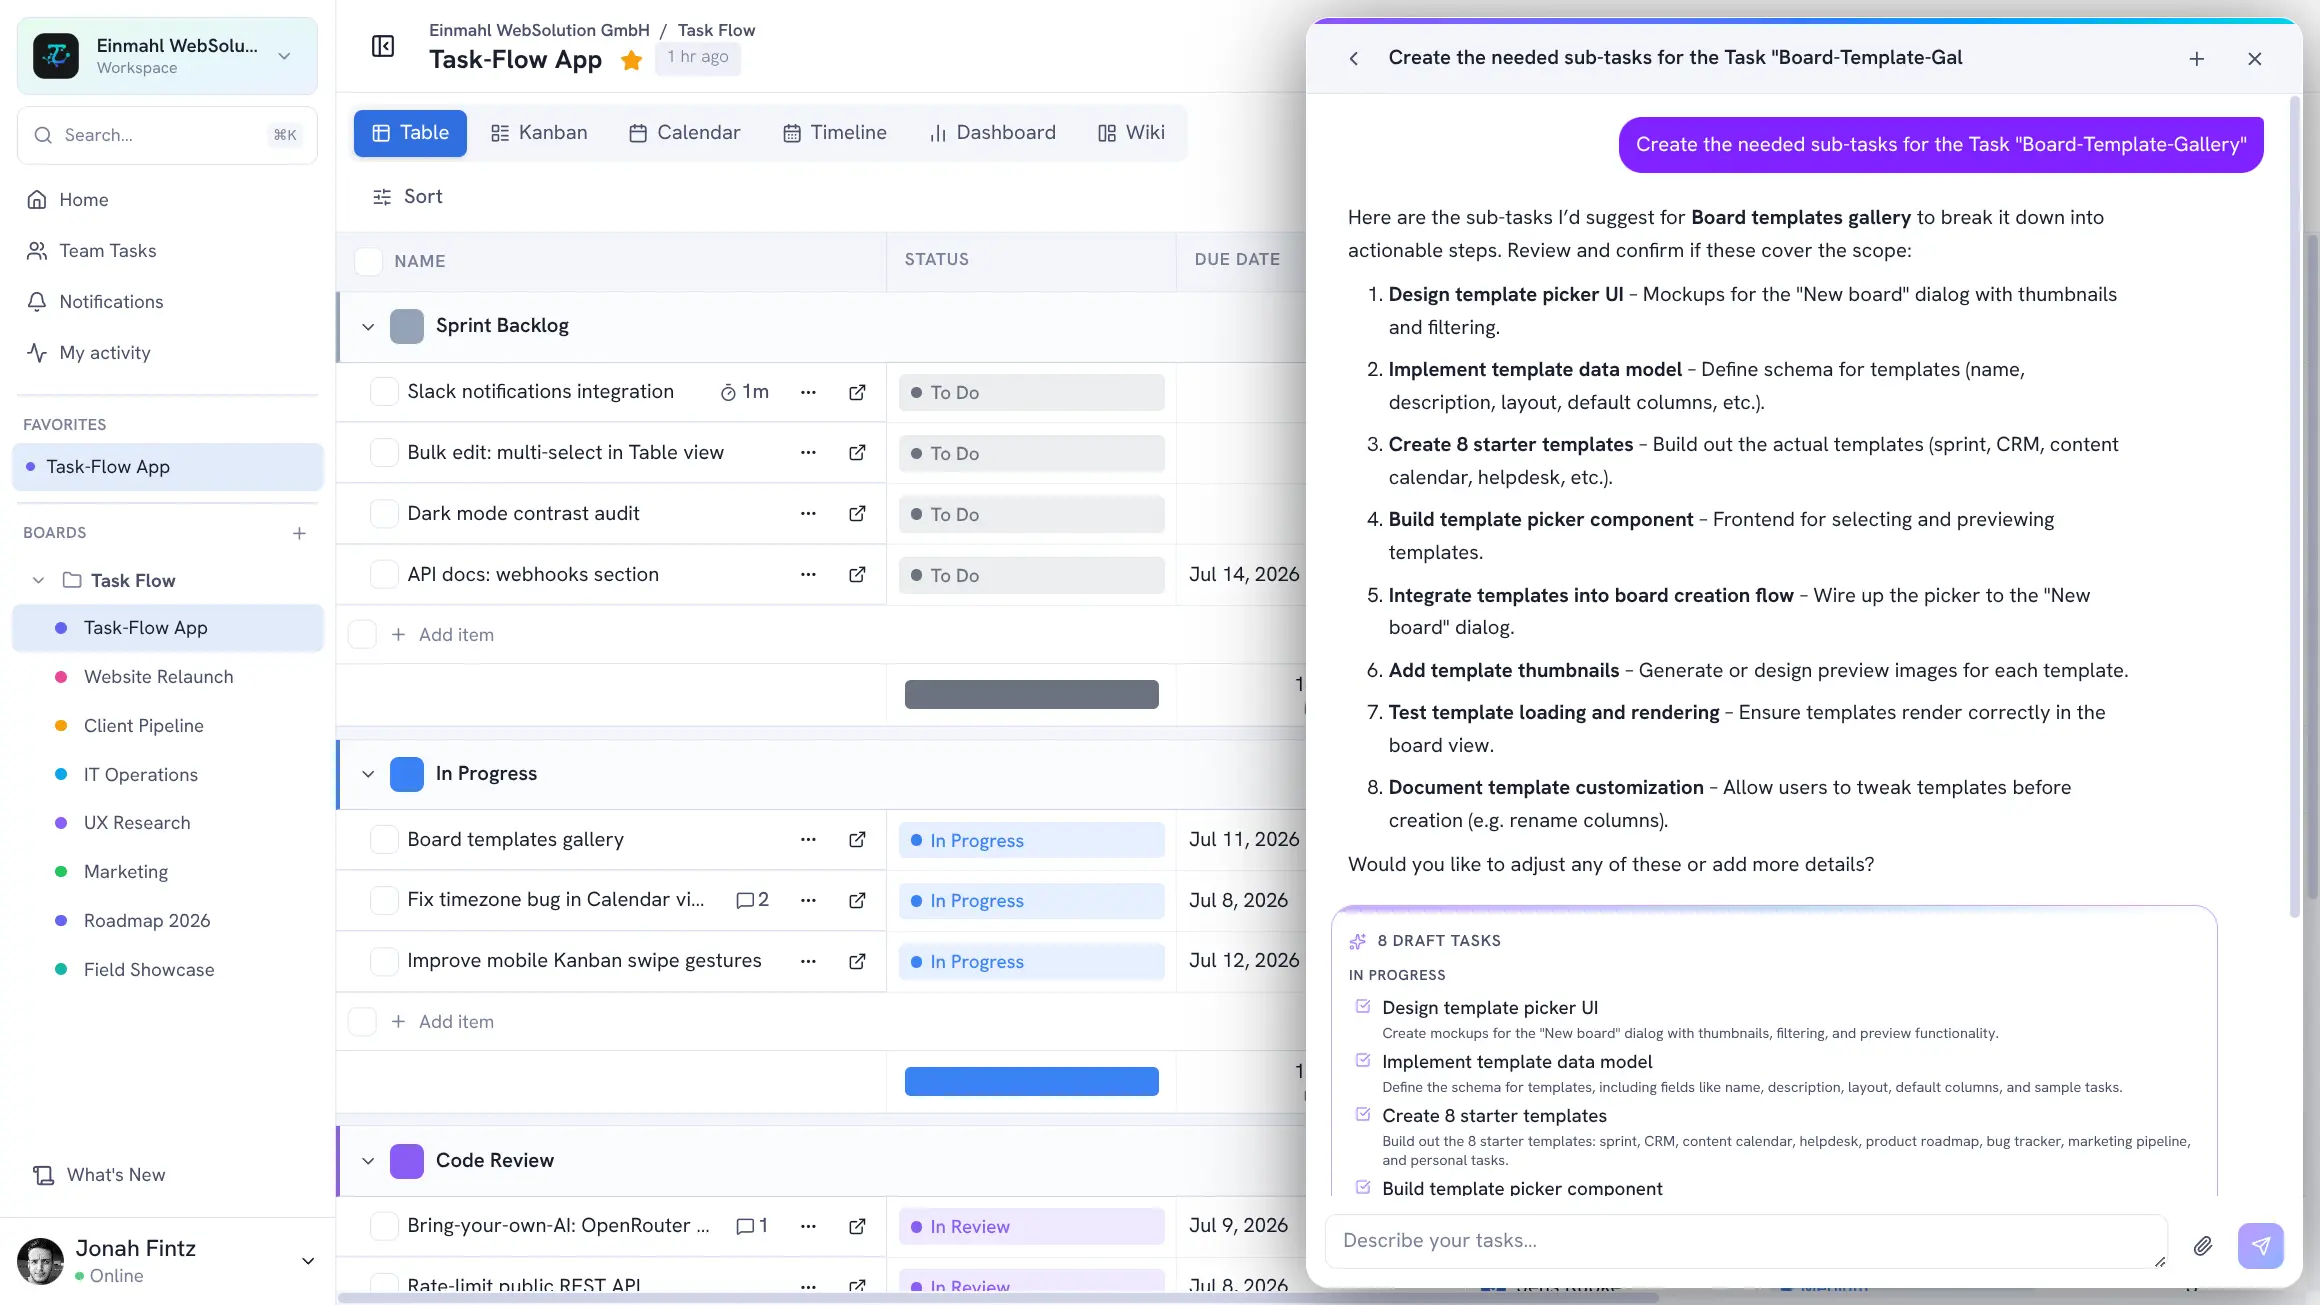The image size is (2320, 1305).
Task: Switch to the Timeline view tab
Action: (835, 133)
